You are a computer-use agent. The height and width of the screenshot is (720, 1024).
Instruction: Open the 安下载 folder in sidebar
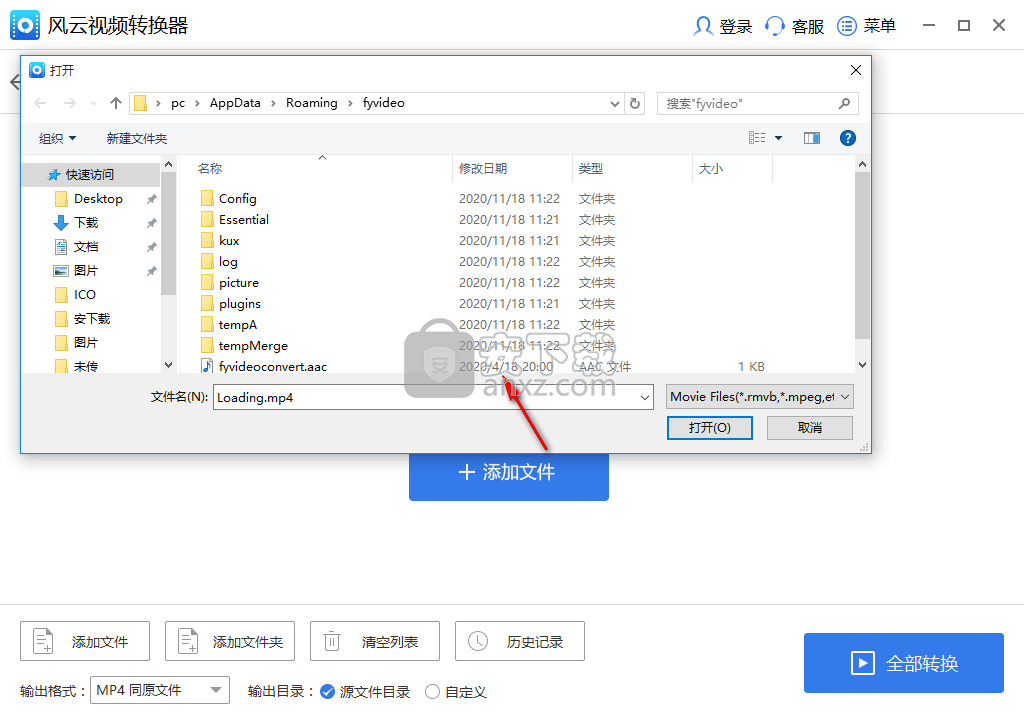91,319
